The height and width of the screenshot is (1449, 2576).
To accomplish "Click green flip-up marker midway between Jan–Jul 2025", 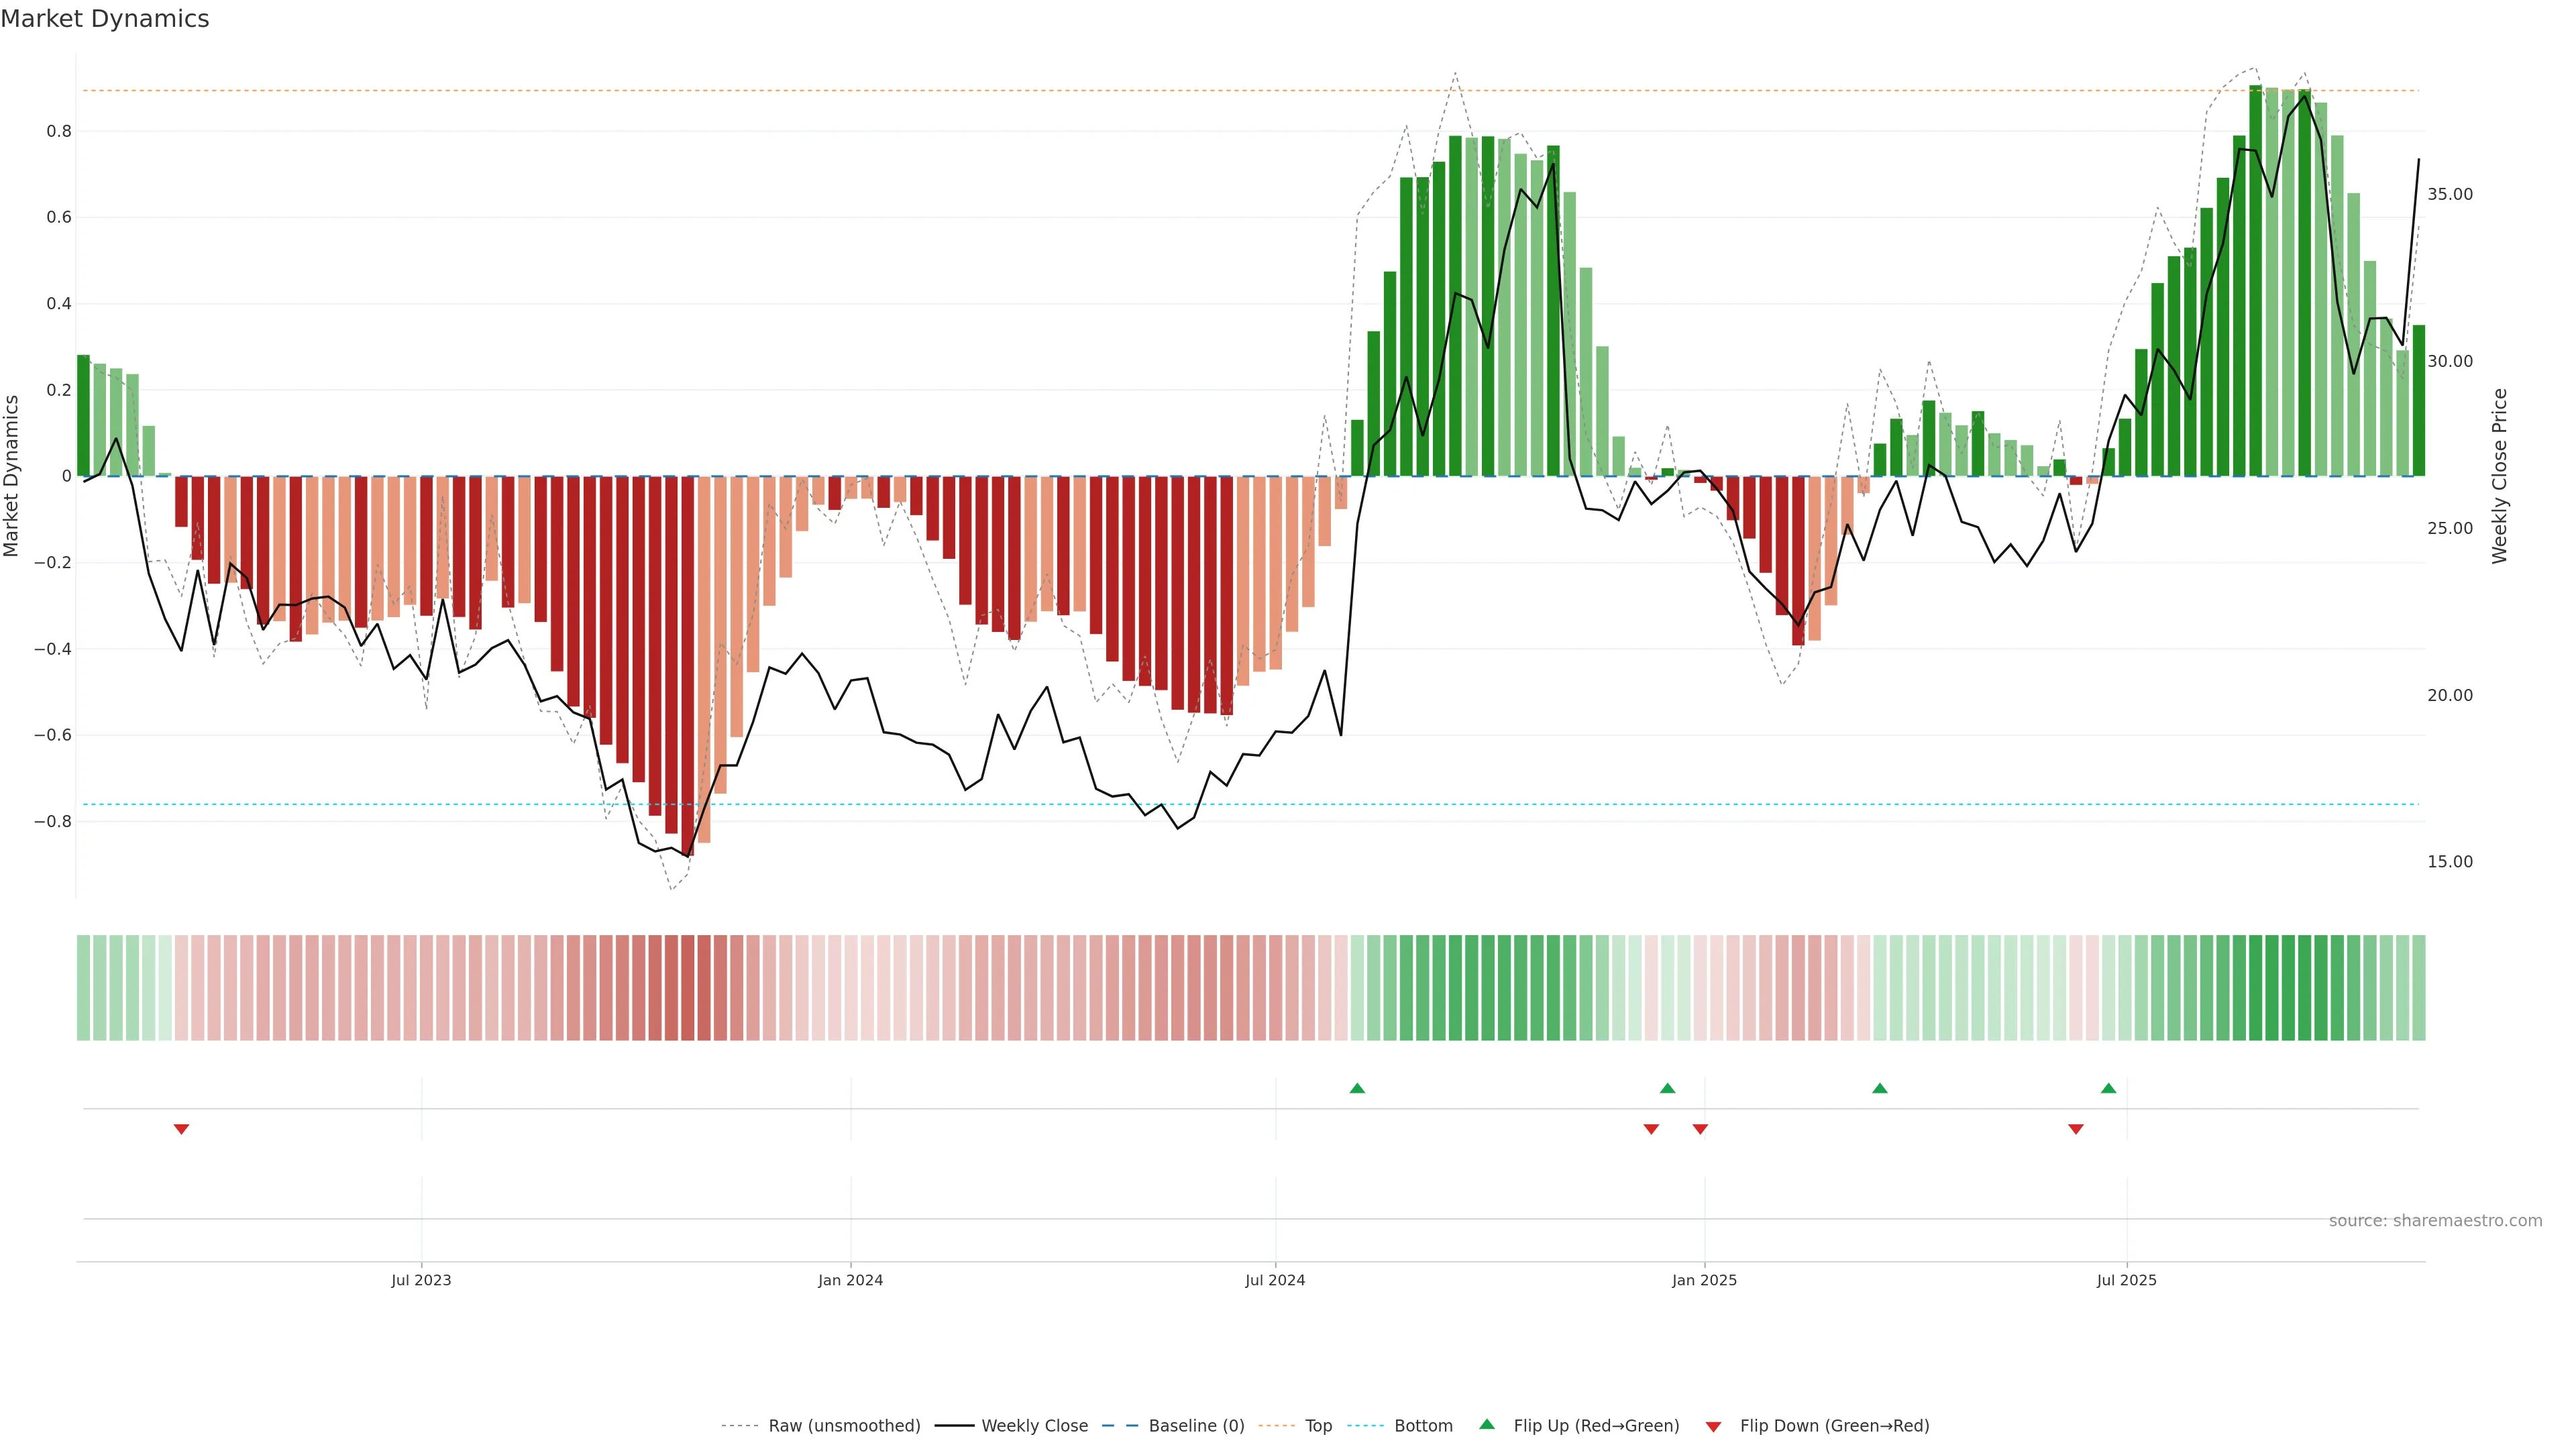I will coord(1880,1088).
